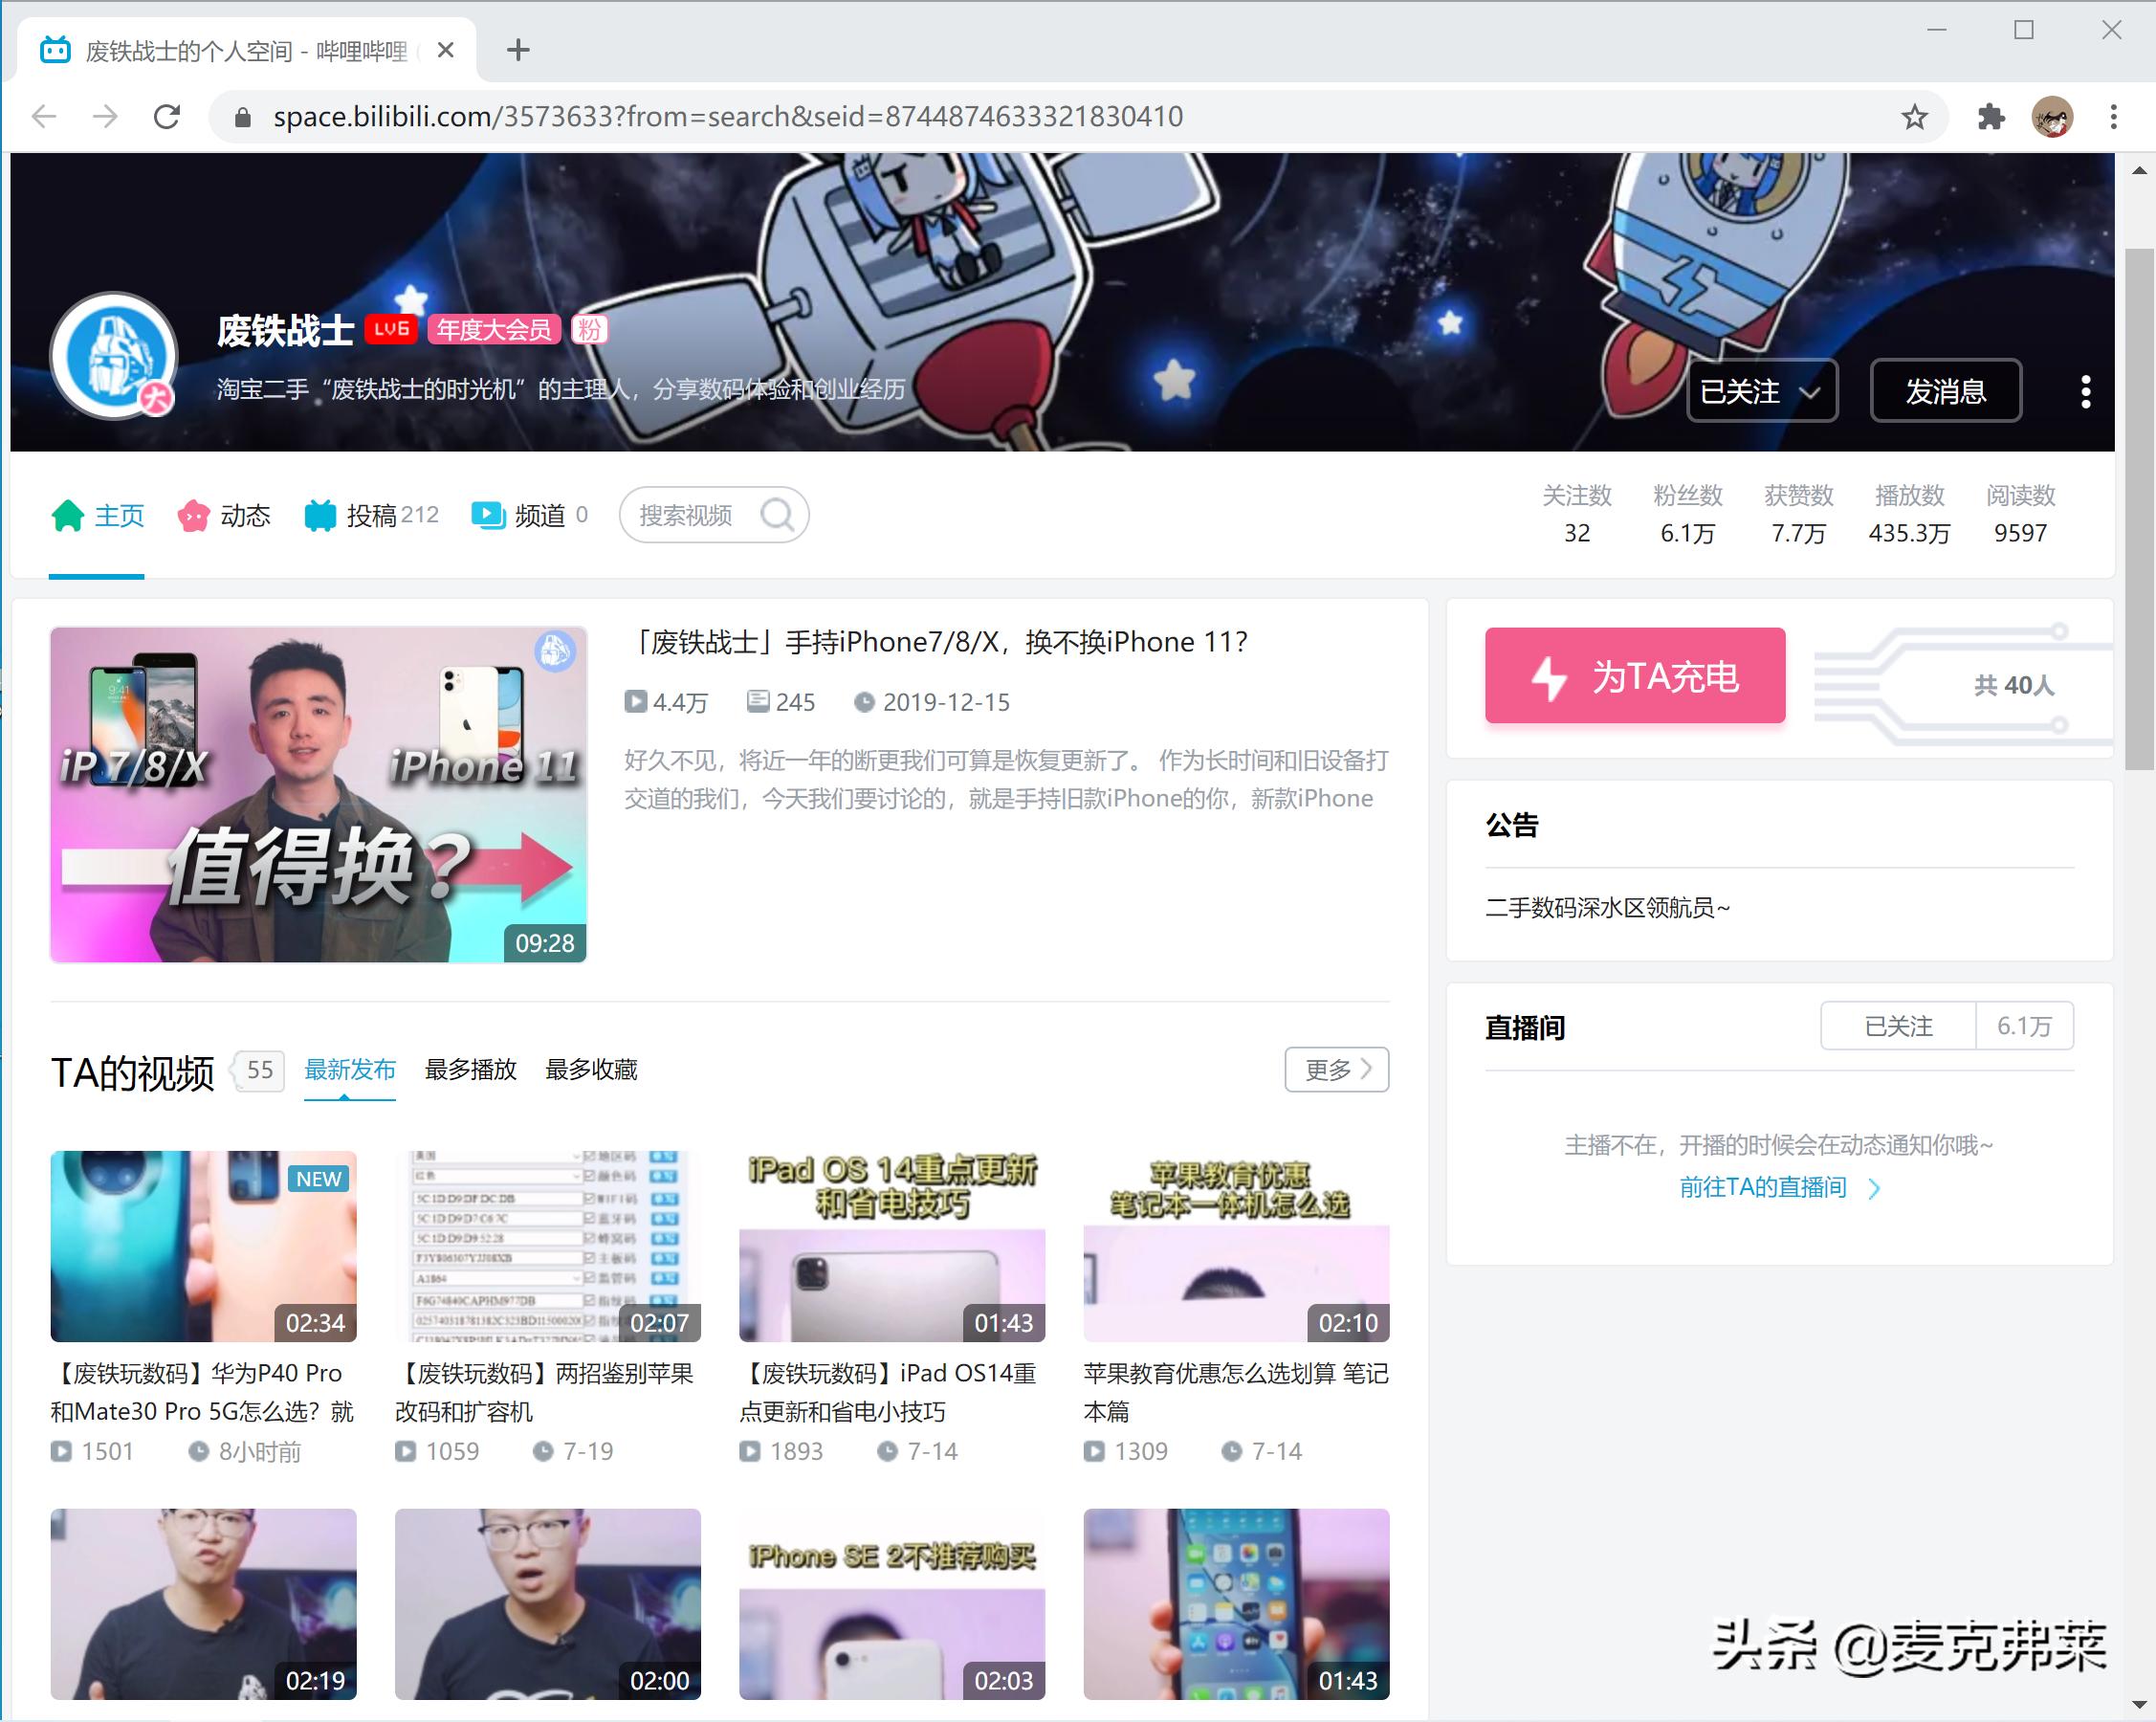Switch to the 最多收藏 sort tab

click(x=591, y=1069)
